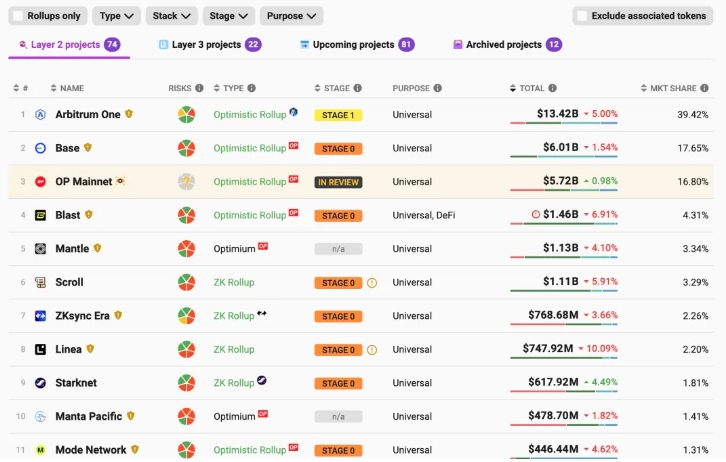Screen dimensions: 726x462
Task: Switch to Layer 2 projects tab
Action: click(x=69, y=45)
